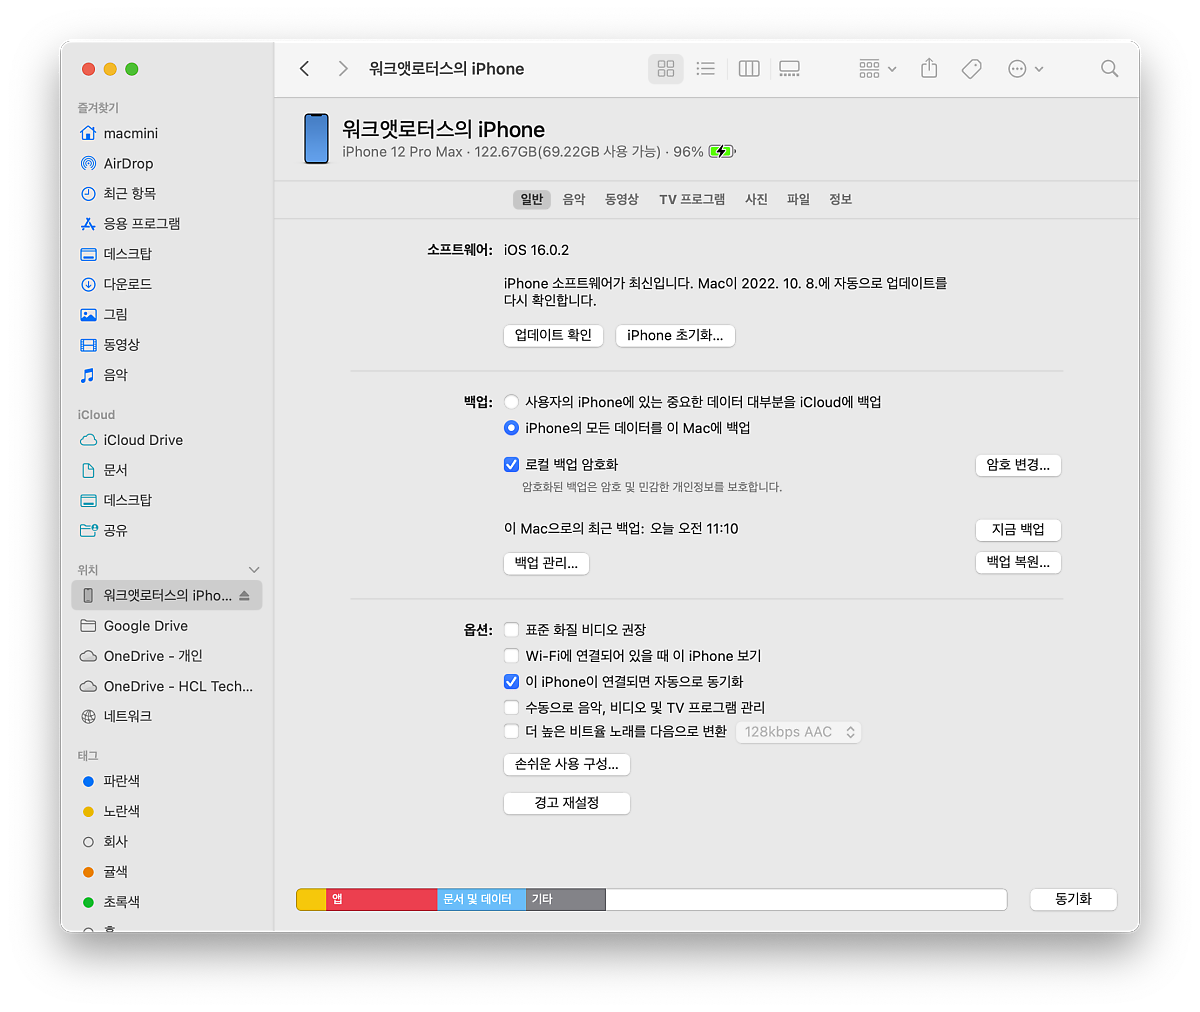Open 동영상 folder in sidebar
Screen dimensions: 1200x1012
click(x=121, y=344)
